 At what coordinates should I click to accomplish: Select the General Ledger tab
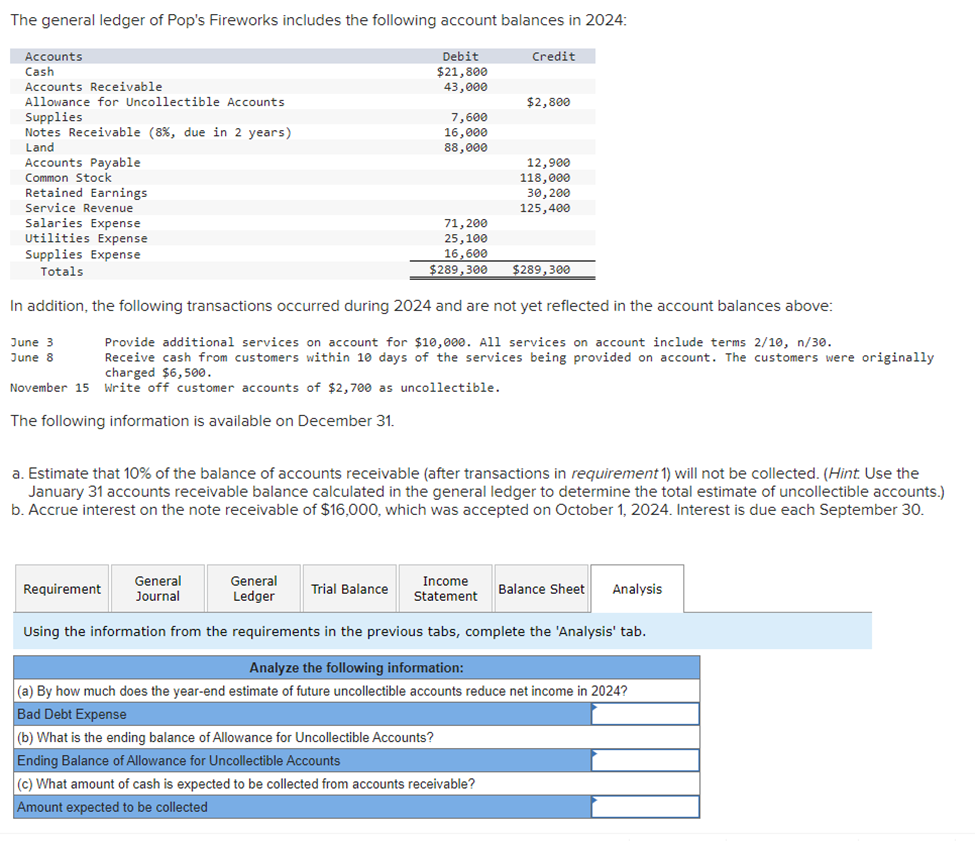253,588
